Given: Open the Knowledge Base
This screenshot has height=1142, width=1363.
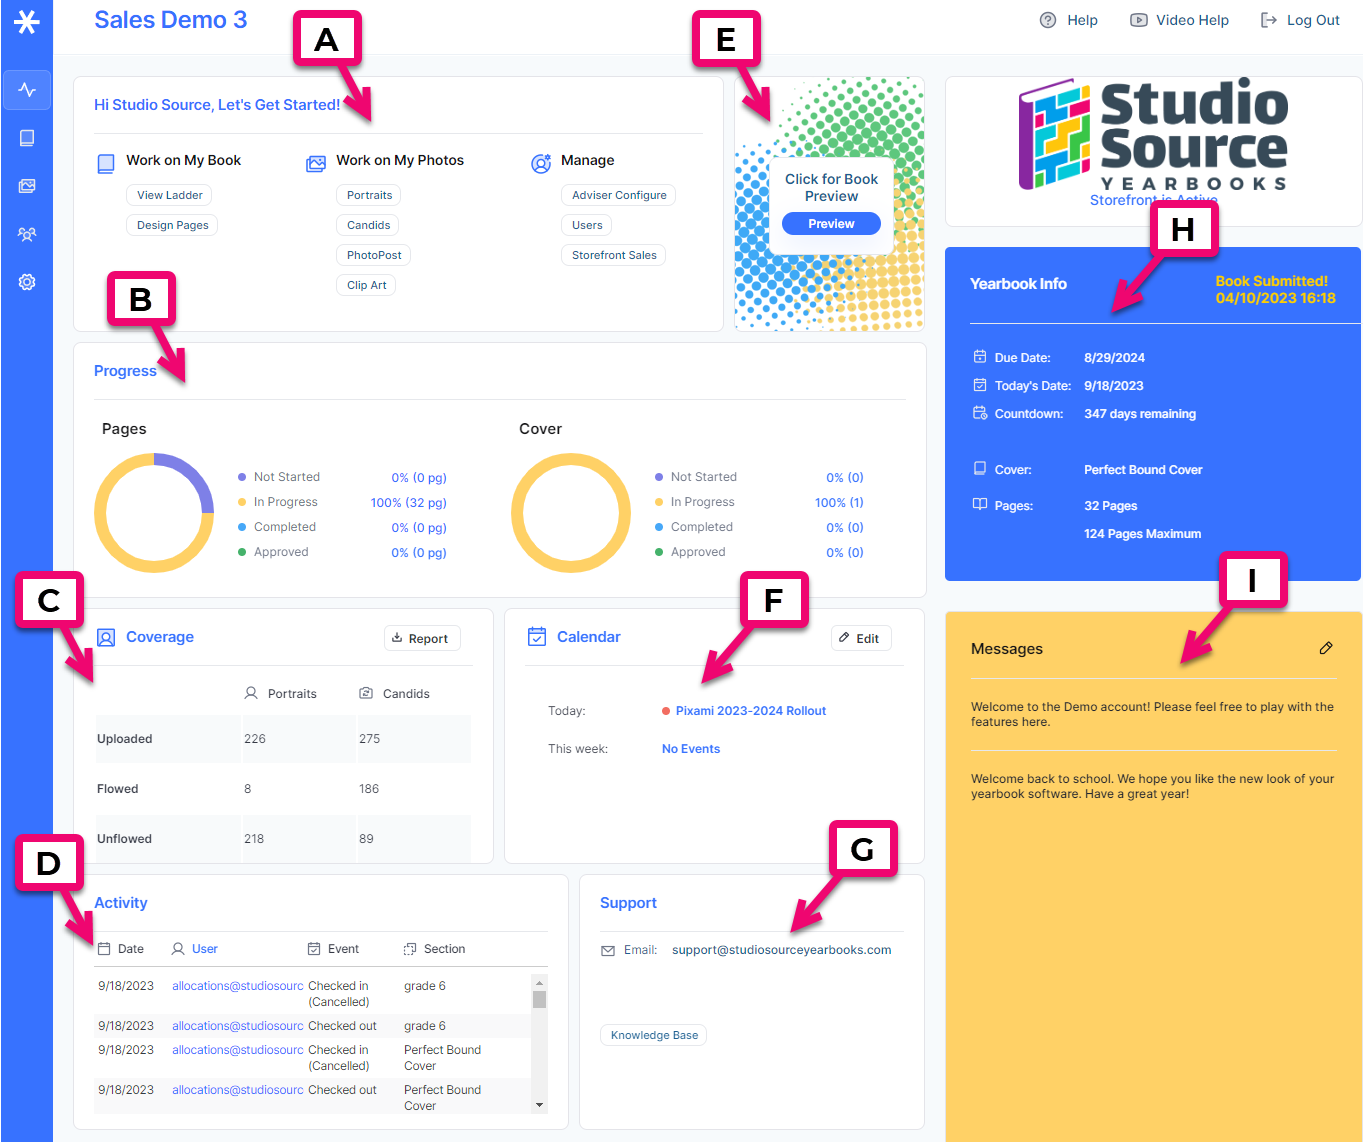Looking at the screenshot, I should [653, 1035].
